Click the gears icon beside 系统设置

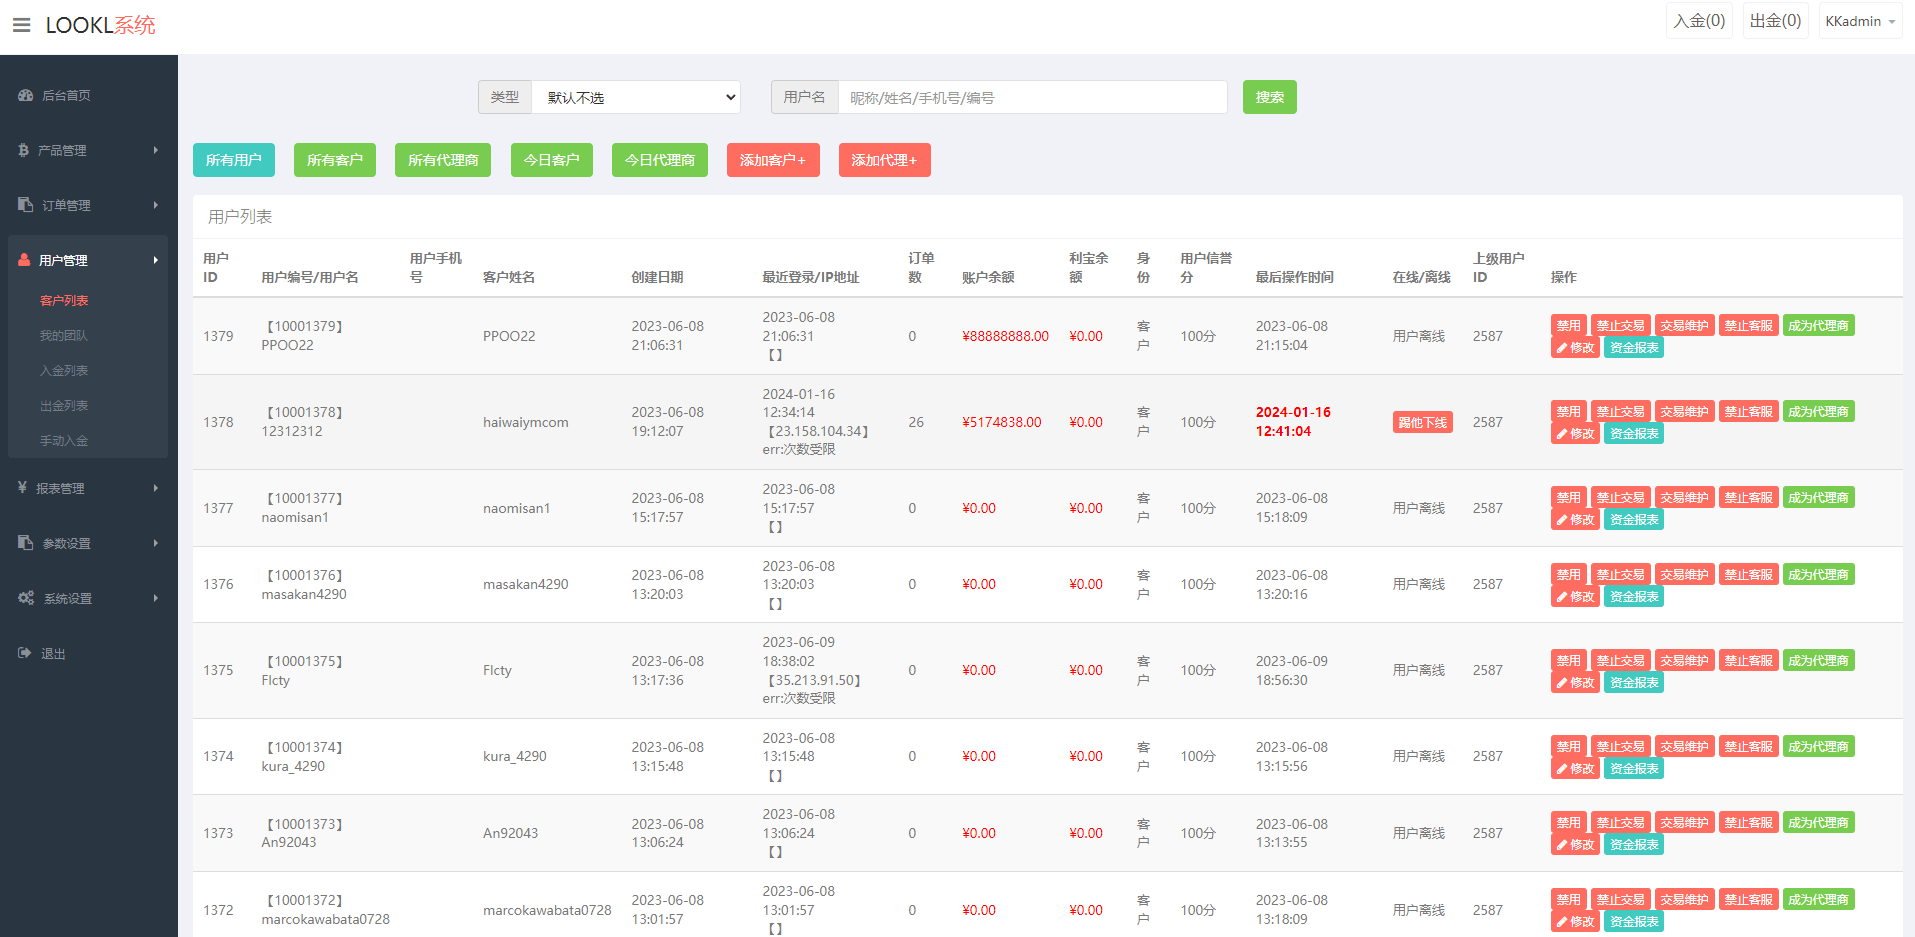26,598
